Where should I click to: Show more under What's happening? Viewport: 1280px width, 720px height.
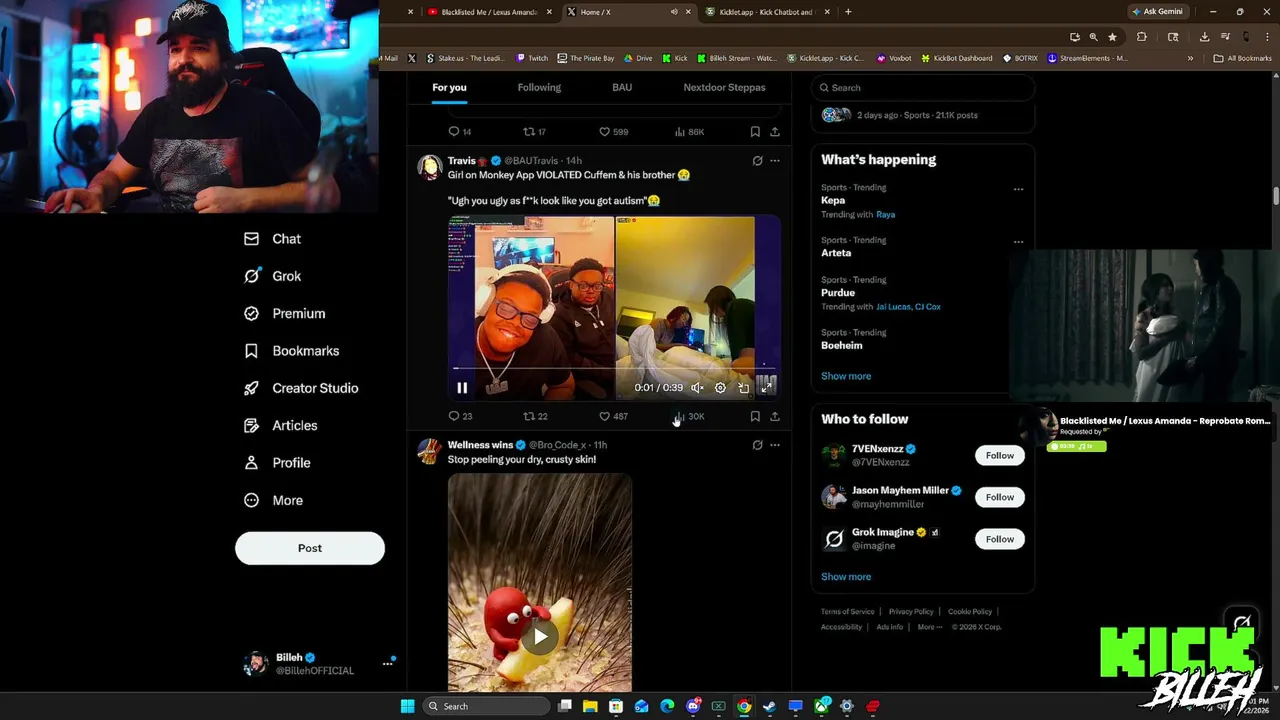(x=846, y=376)
